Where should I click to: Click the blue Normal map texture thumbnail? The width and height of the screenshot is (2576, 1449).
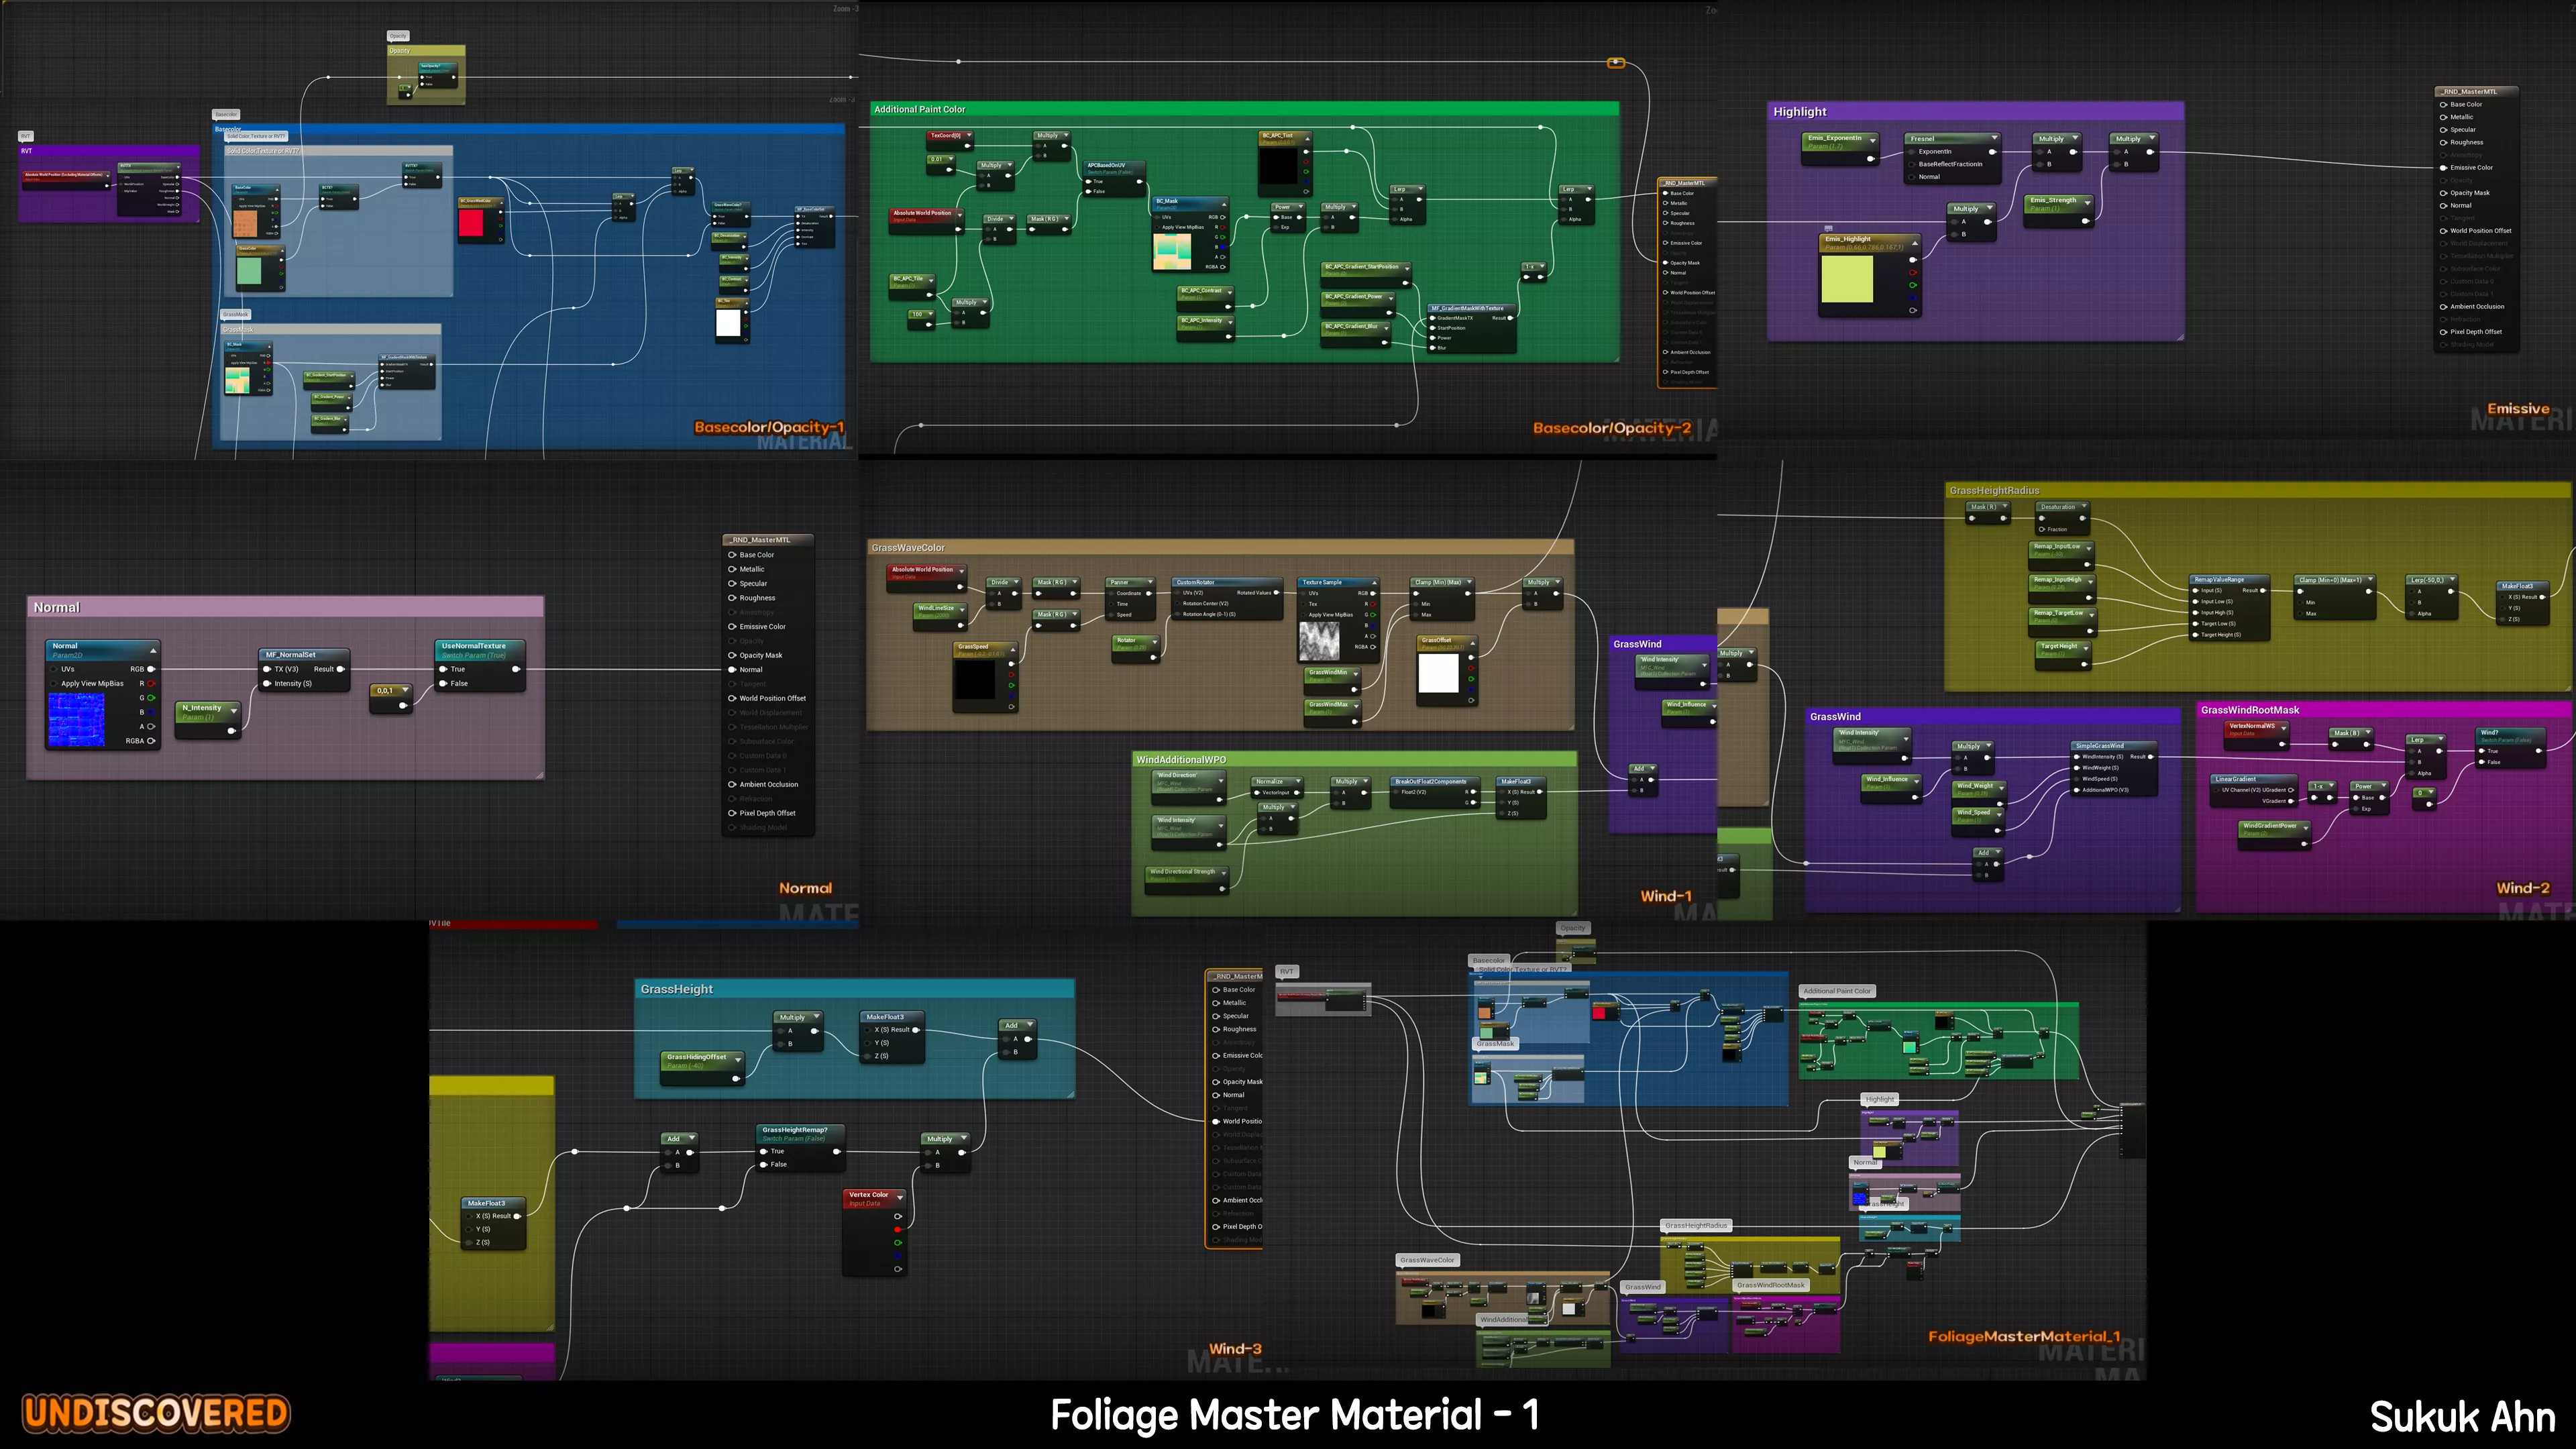tap(76, 720)
